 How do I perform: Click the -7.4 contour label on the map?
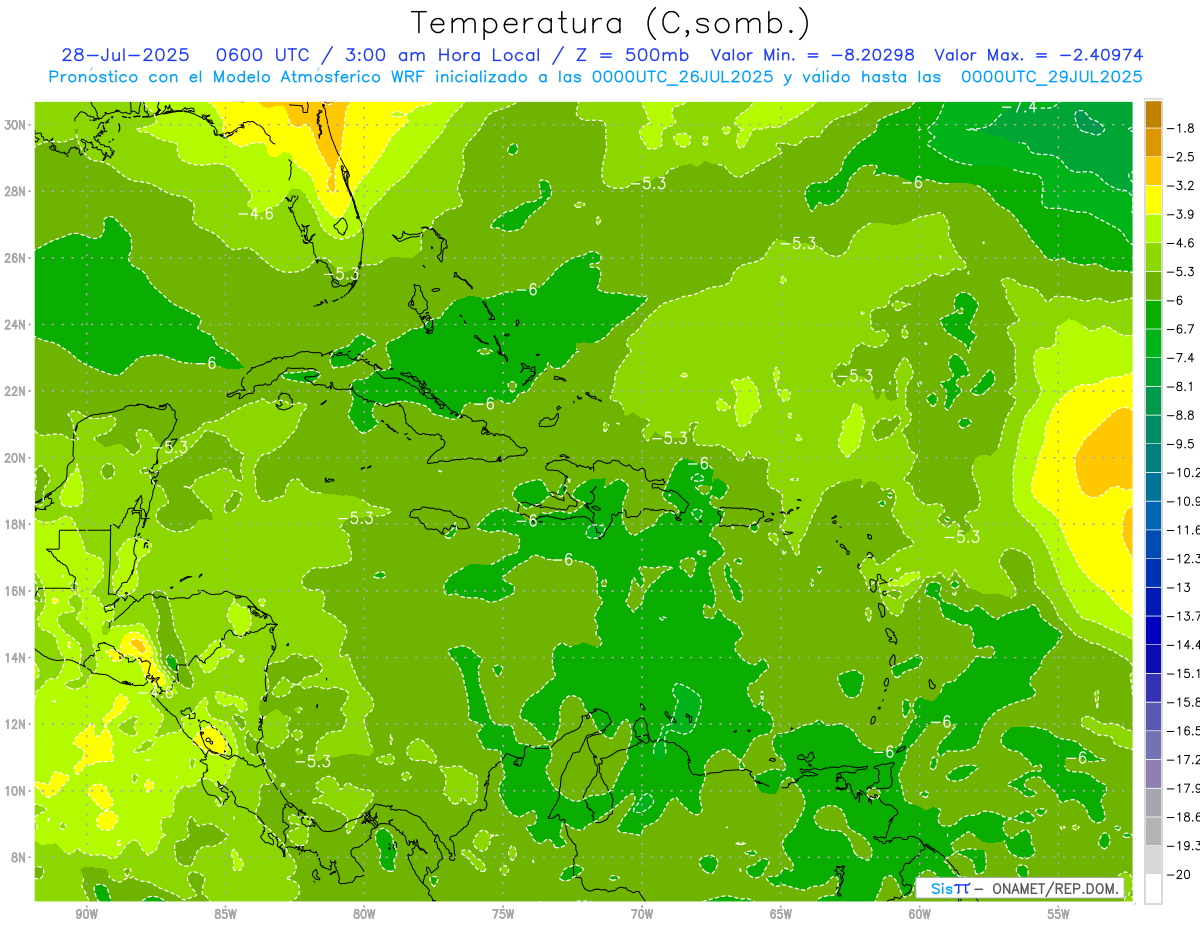1019,107
